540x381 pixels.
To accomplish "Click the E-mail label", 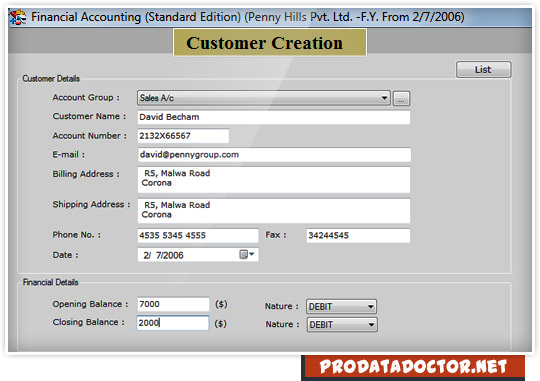I will coord(69,155).
